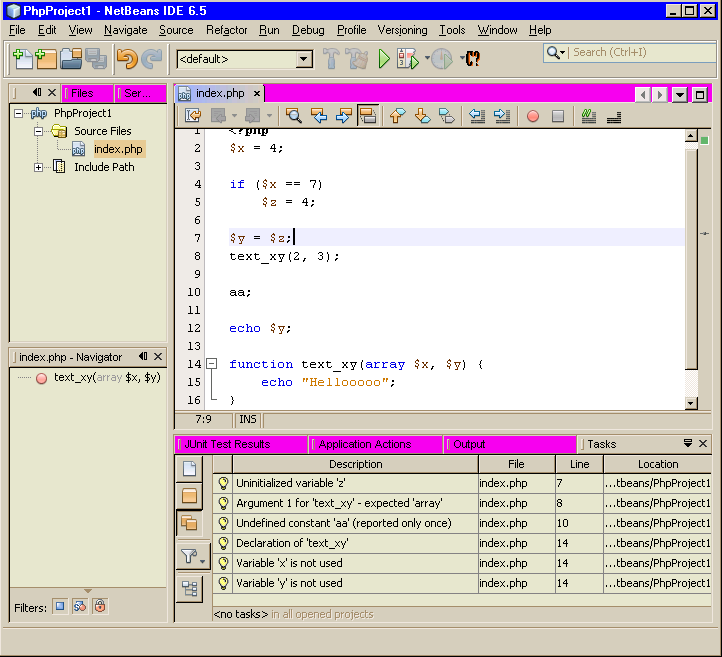722x657 pixels.
Task: Click the Comment lines editor icon
Action: 588,116
